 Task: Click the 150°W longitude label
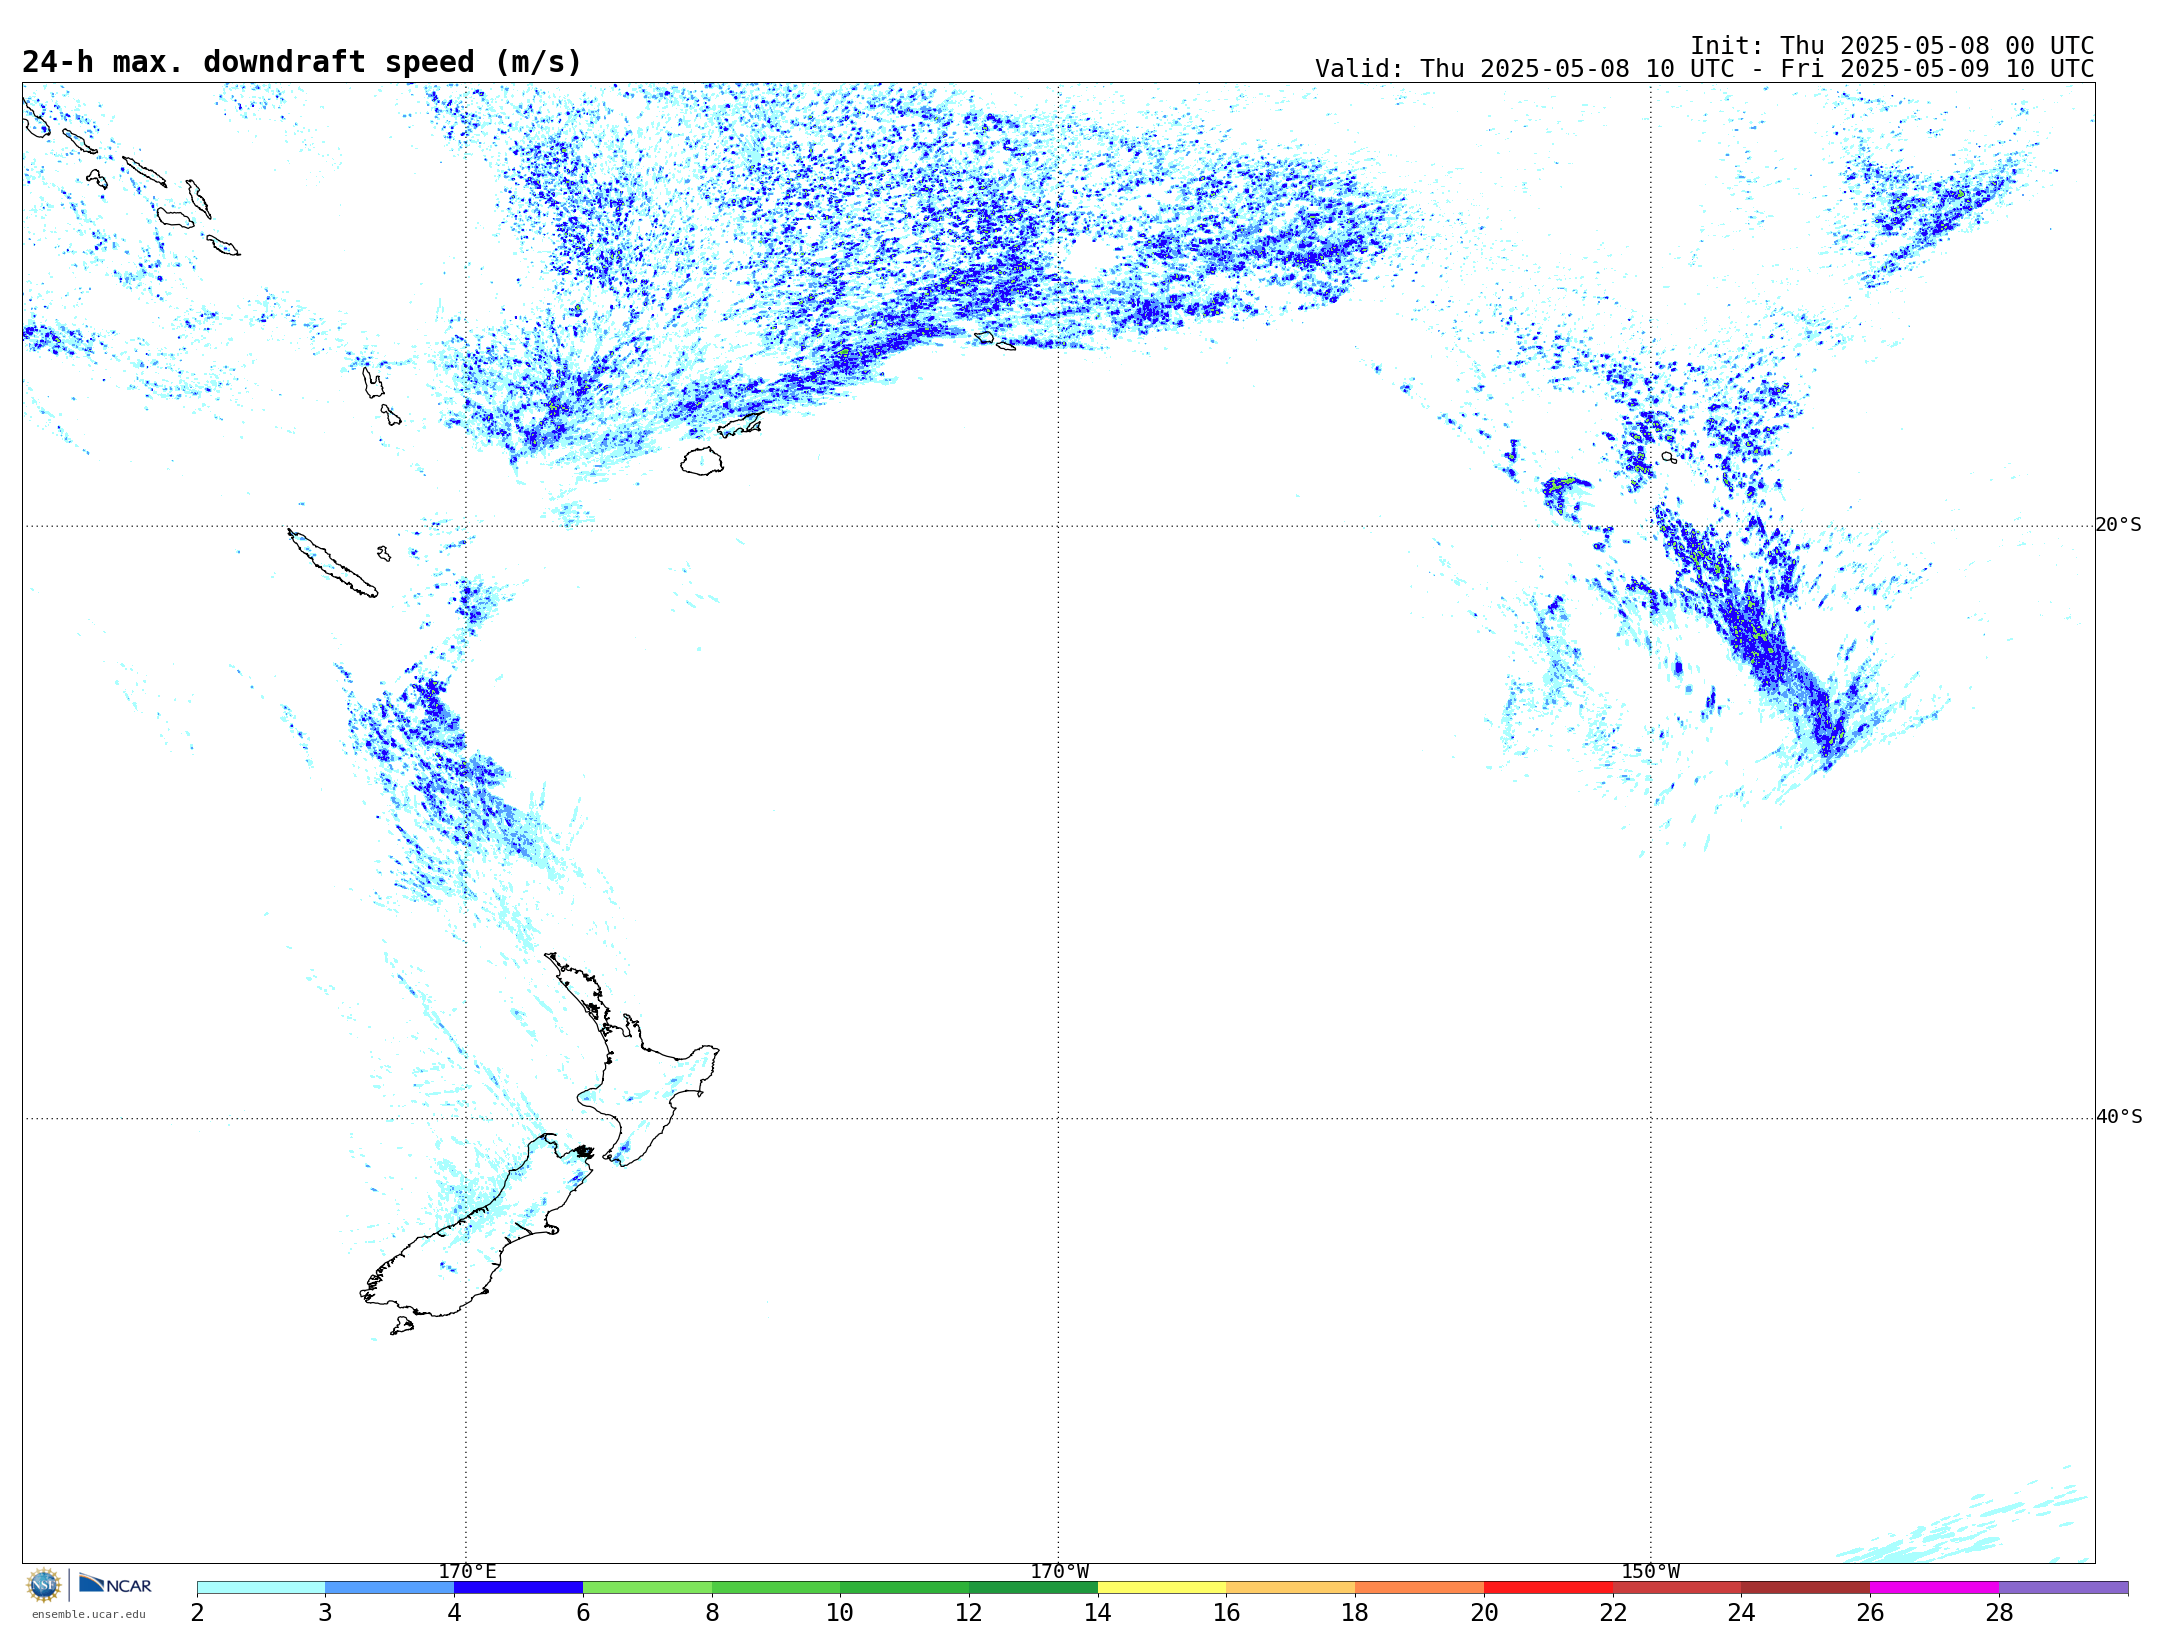pos(1650,1571)
